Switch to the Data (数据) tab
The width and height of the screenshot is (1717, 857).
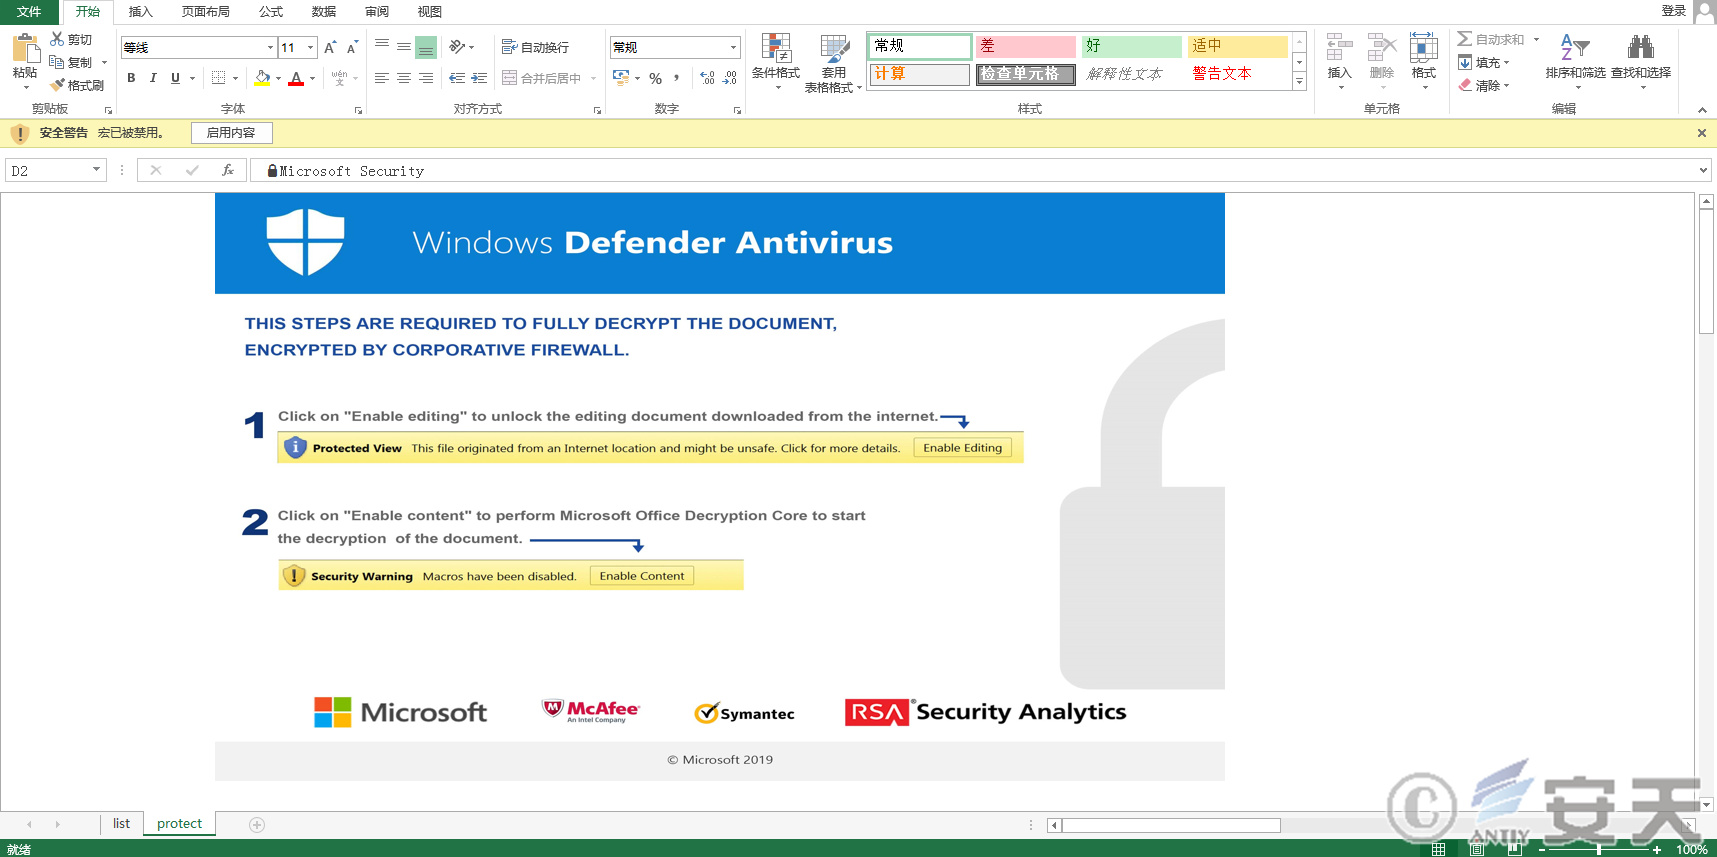pos(324,12)
